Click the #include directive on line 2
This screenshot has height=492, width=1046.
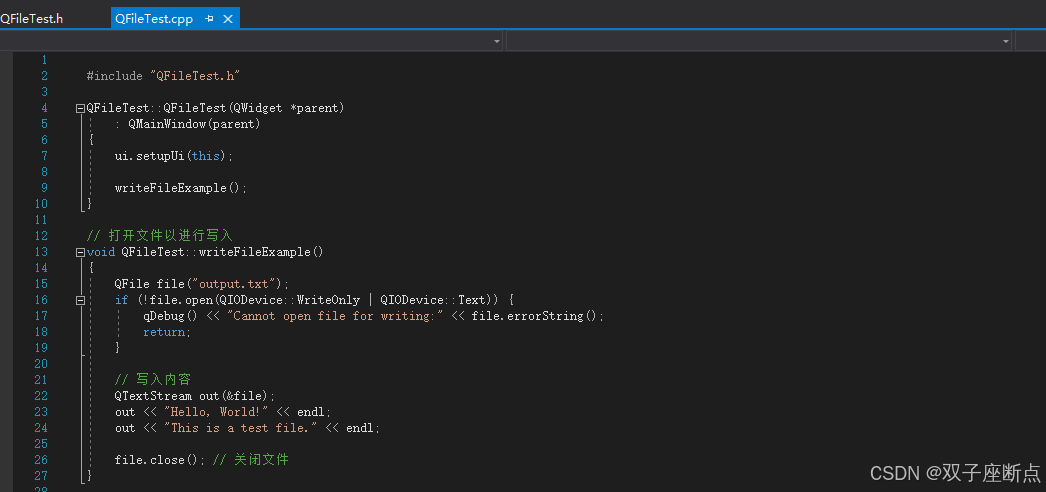(x=114, y=76)
